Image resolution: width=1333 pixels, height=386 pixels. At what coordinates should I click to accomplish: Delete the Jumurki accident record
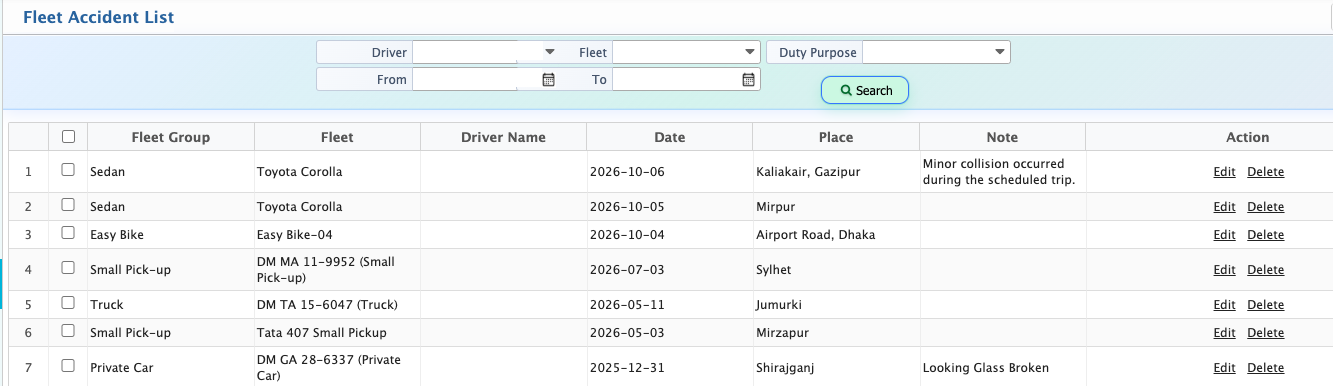(x=1265, y=305)
